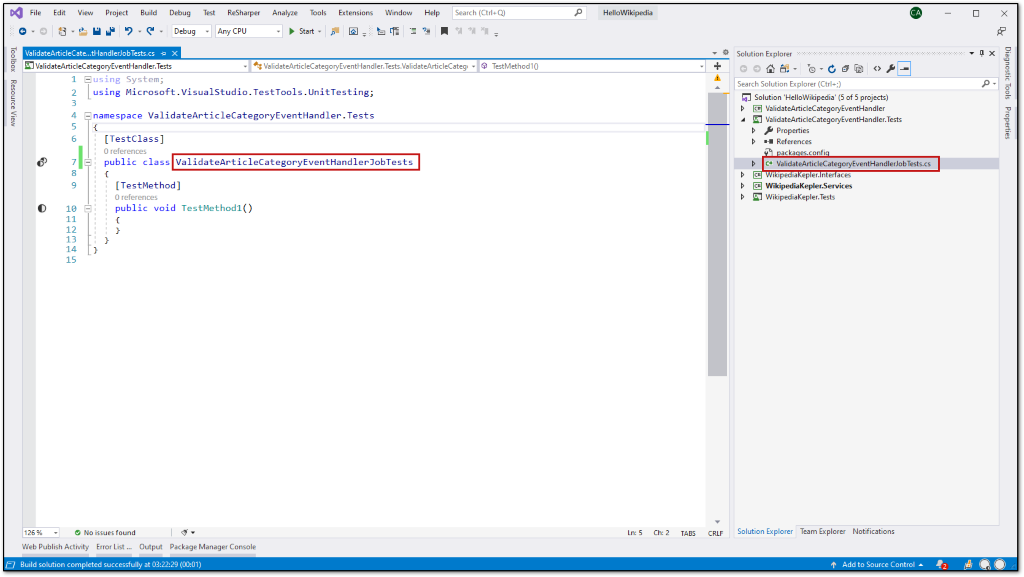Screen dimensions: 1024x577
Task: Expand the References node
Action: [754, 142]
